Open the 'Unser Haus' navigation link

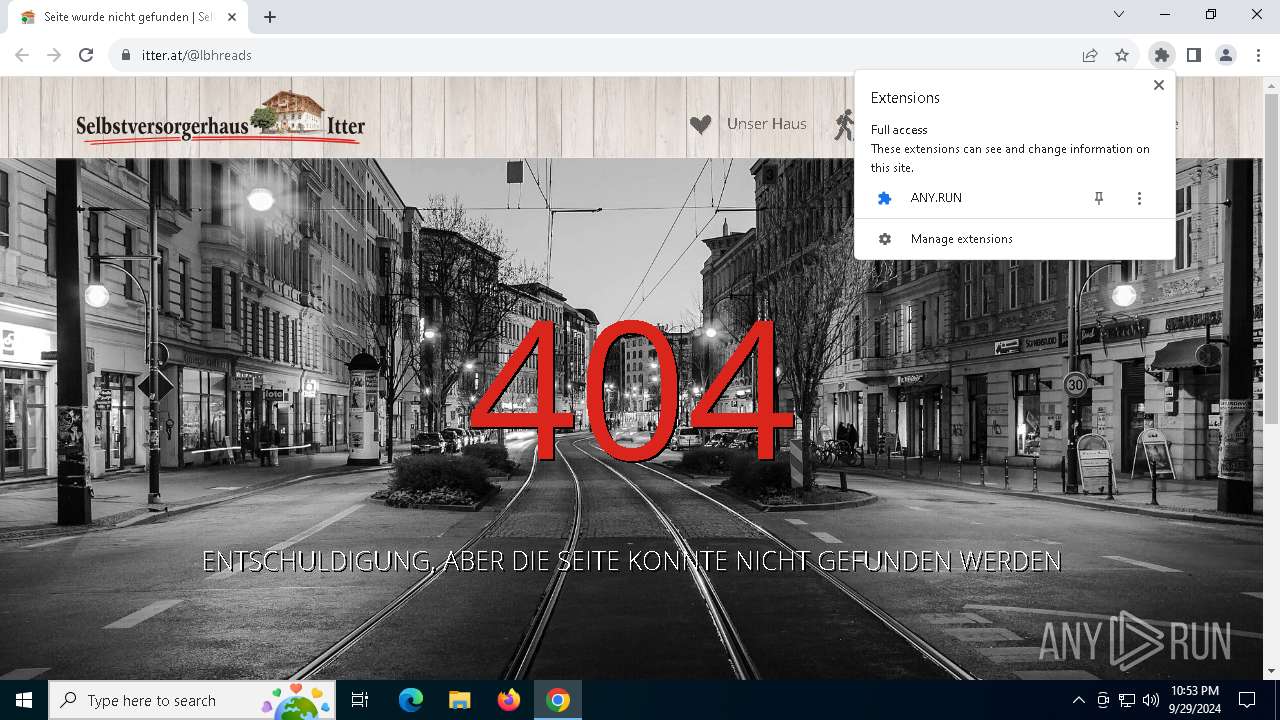[766, 124]
